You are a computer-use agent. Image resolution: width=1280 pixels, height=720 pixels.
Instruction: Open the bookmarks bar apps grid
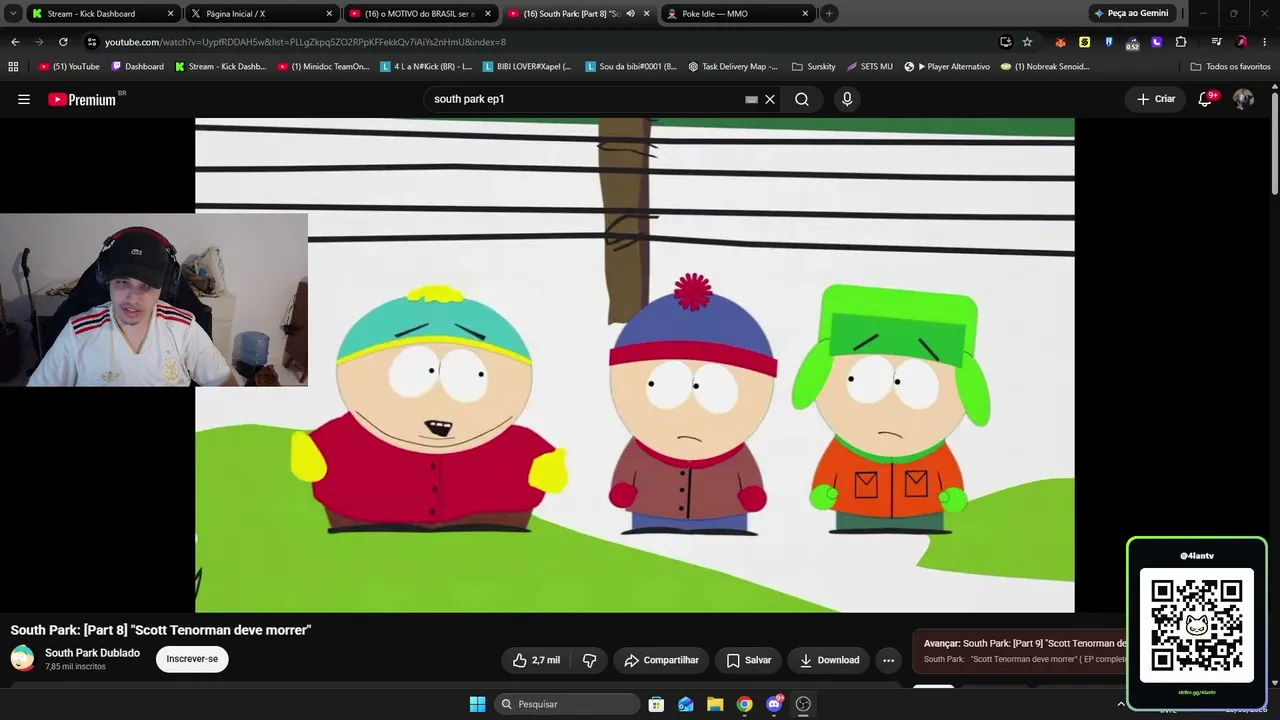click(x=13, y=67)
